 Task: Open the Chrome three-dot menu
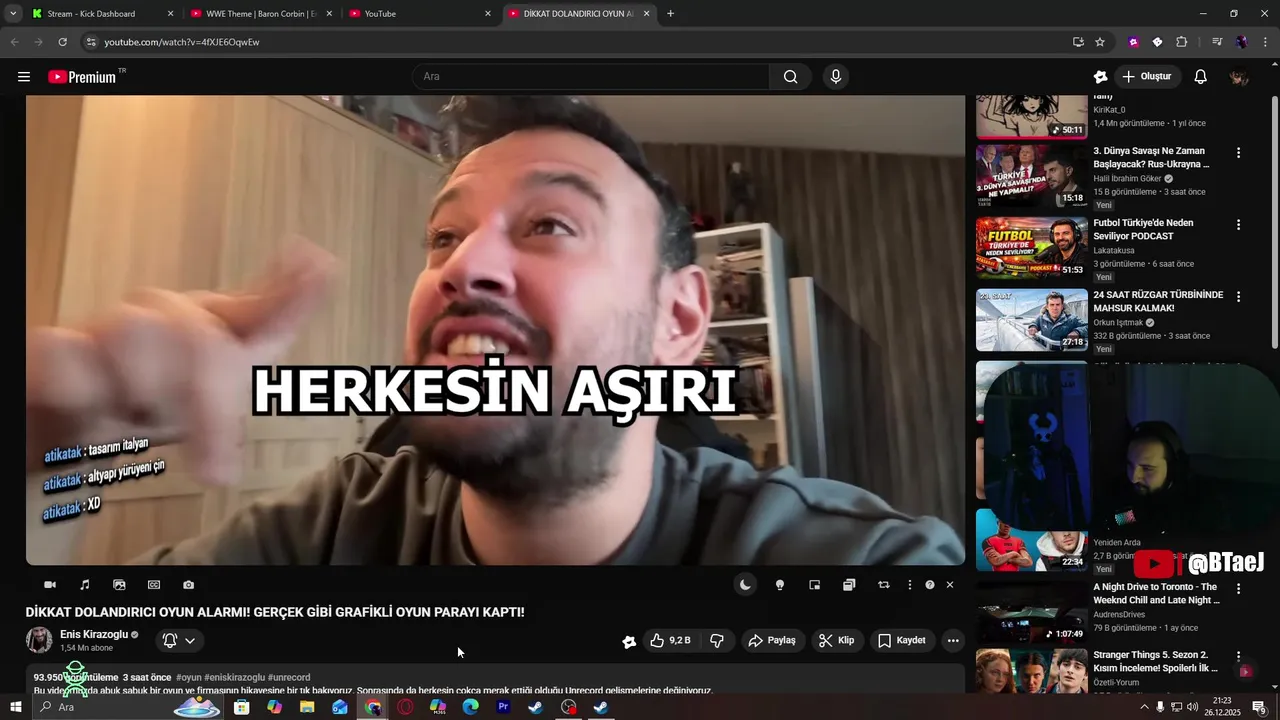tap(1263, 42)
